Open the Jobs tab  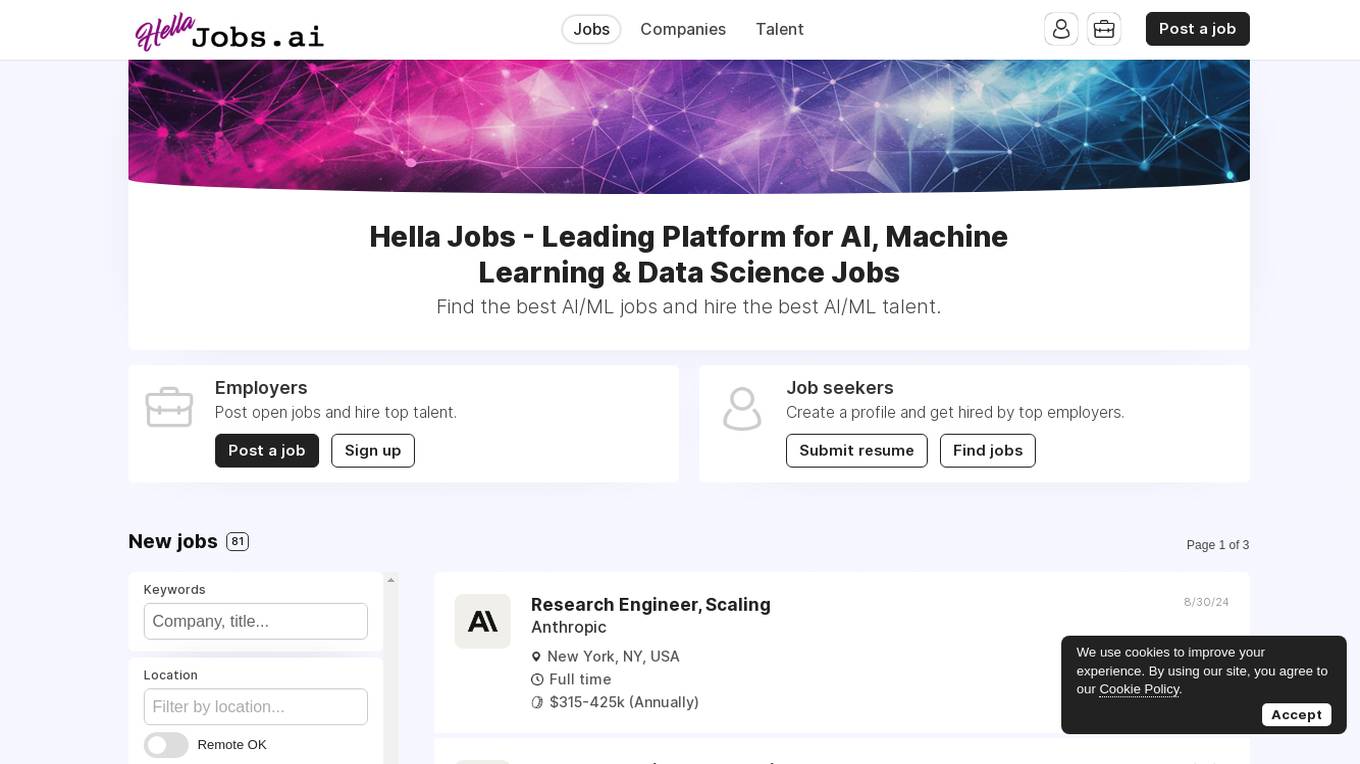point(591,29)
